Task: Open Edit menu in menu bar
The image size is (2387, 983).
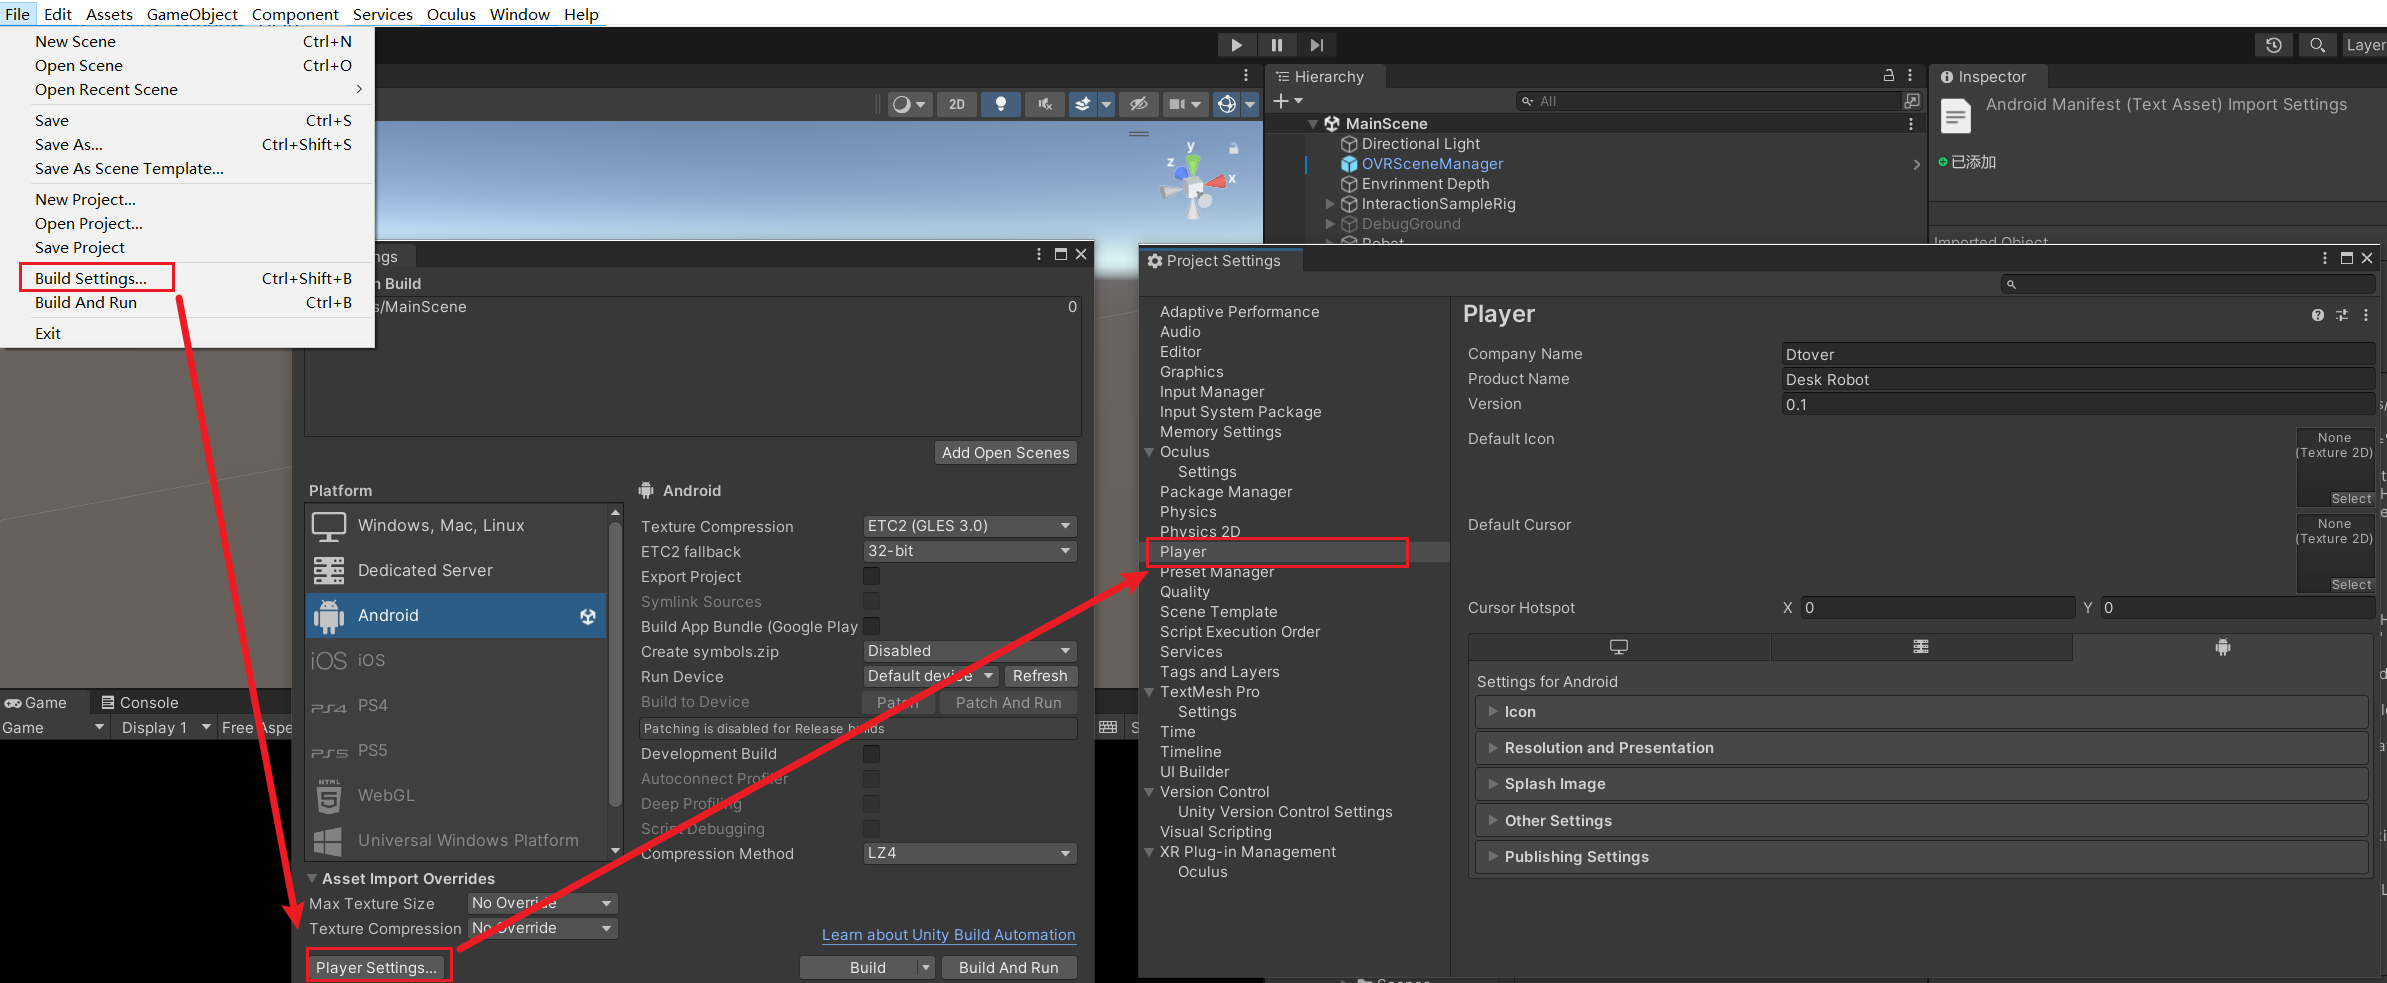Action: pos(58,14)
